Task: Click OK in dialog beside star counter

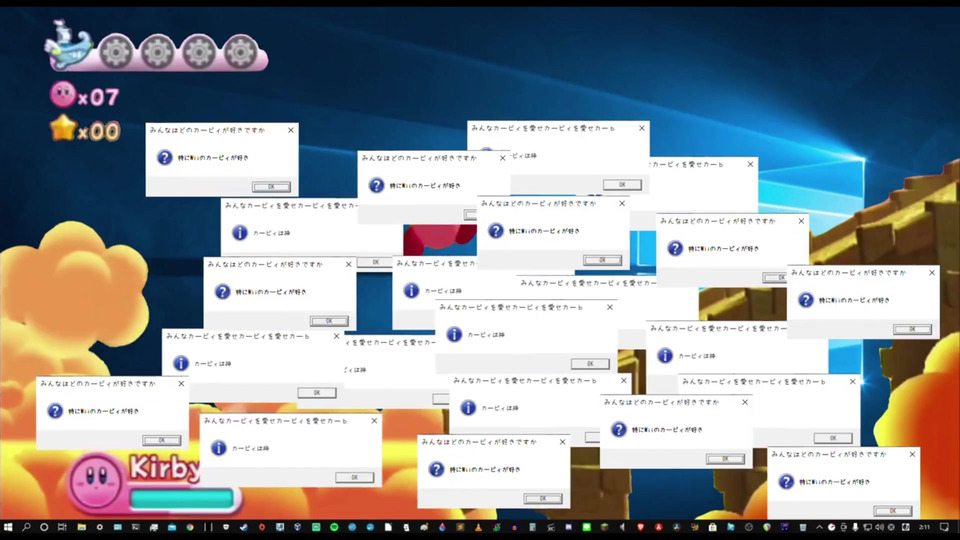Action: click(x=271, y=187)
